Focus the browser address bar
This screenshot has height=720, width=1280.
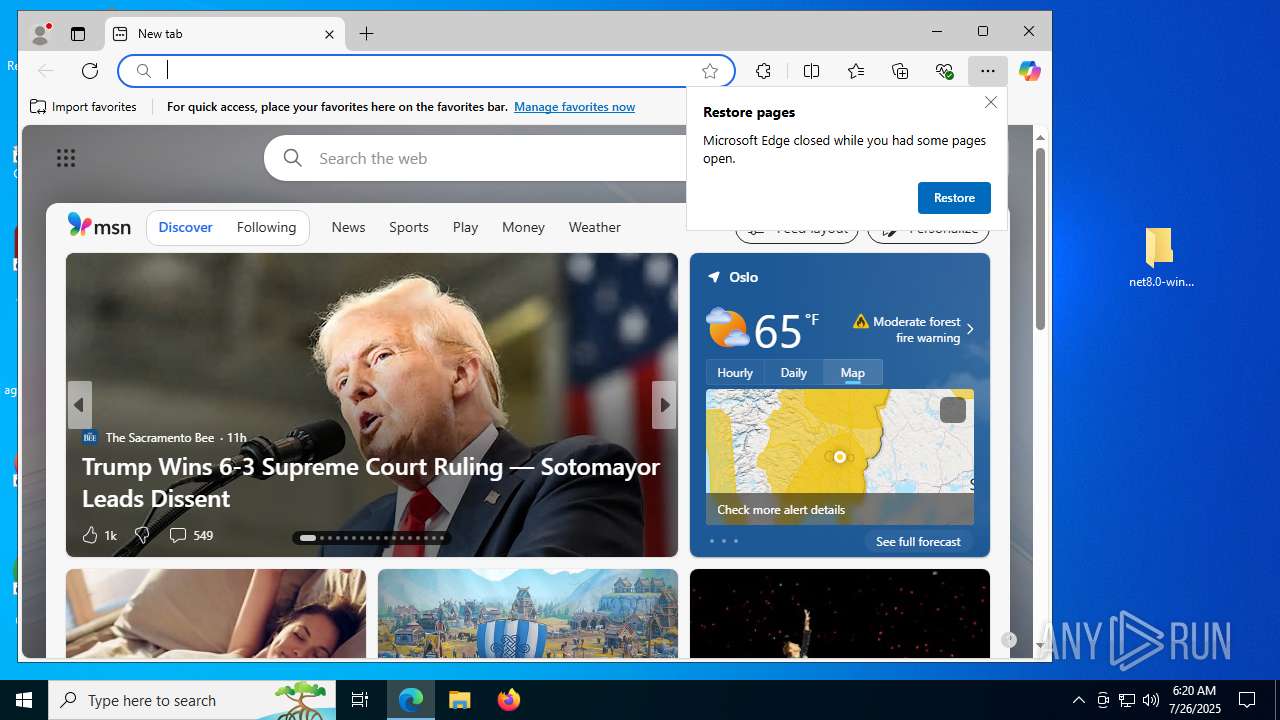[427, 71]
